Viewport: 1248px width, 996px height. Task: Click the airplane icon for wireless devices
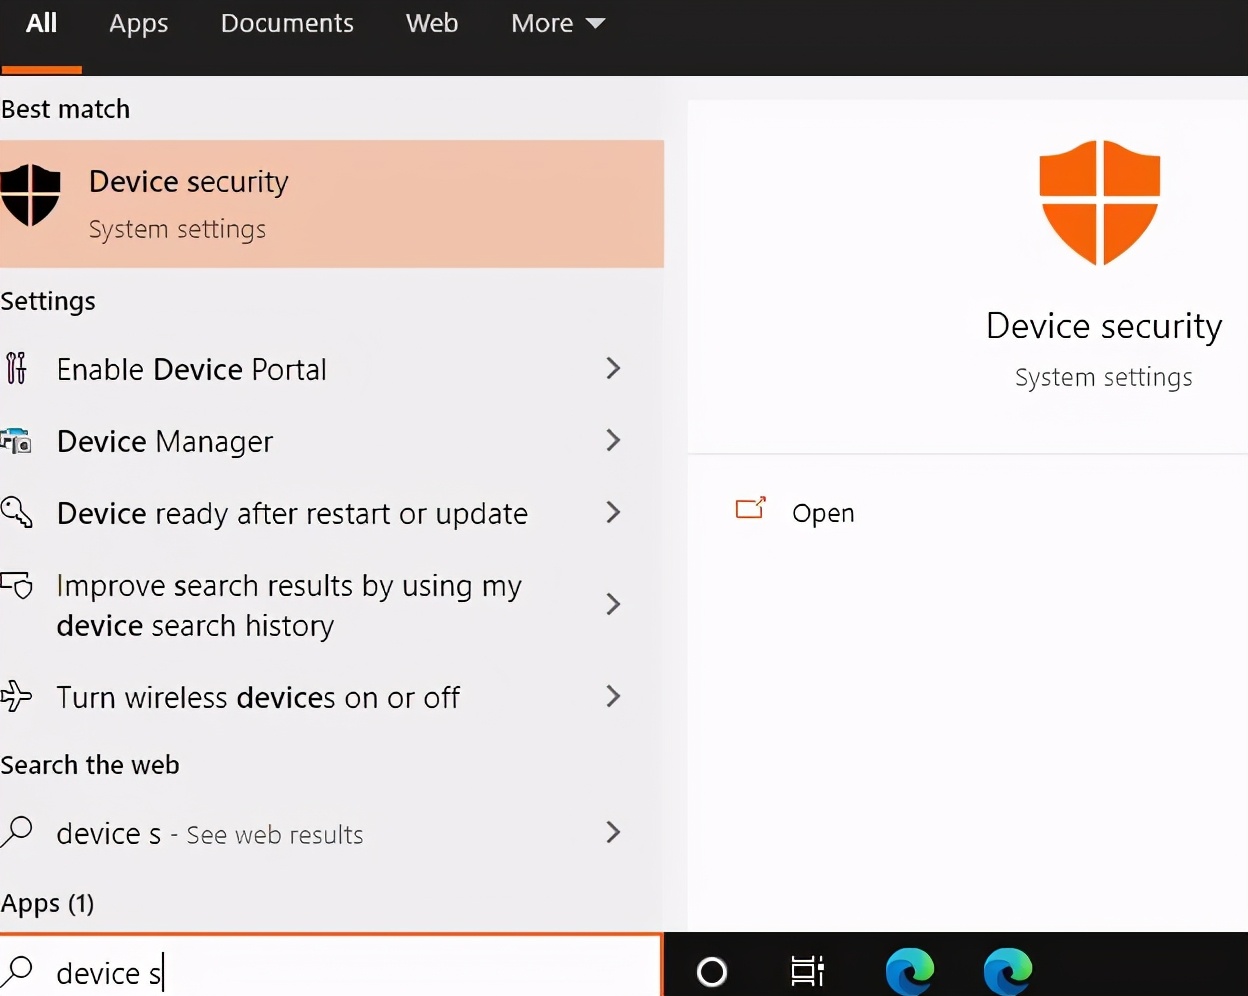tap(16, 697)
